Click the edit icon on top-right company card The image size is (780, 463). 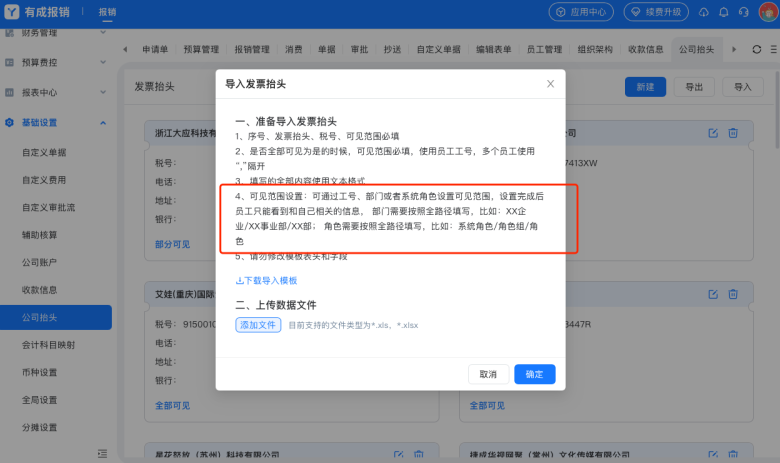[x=713, y=133]
